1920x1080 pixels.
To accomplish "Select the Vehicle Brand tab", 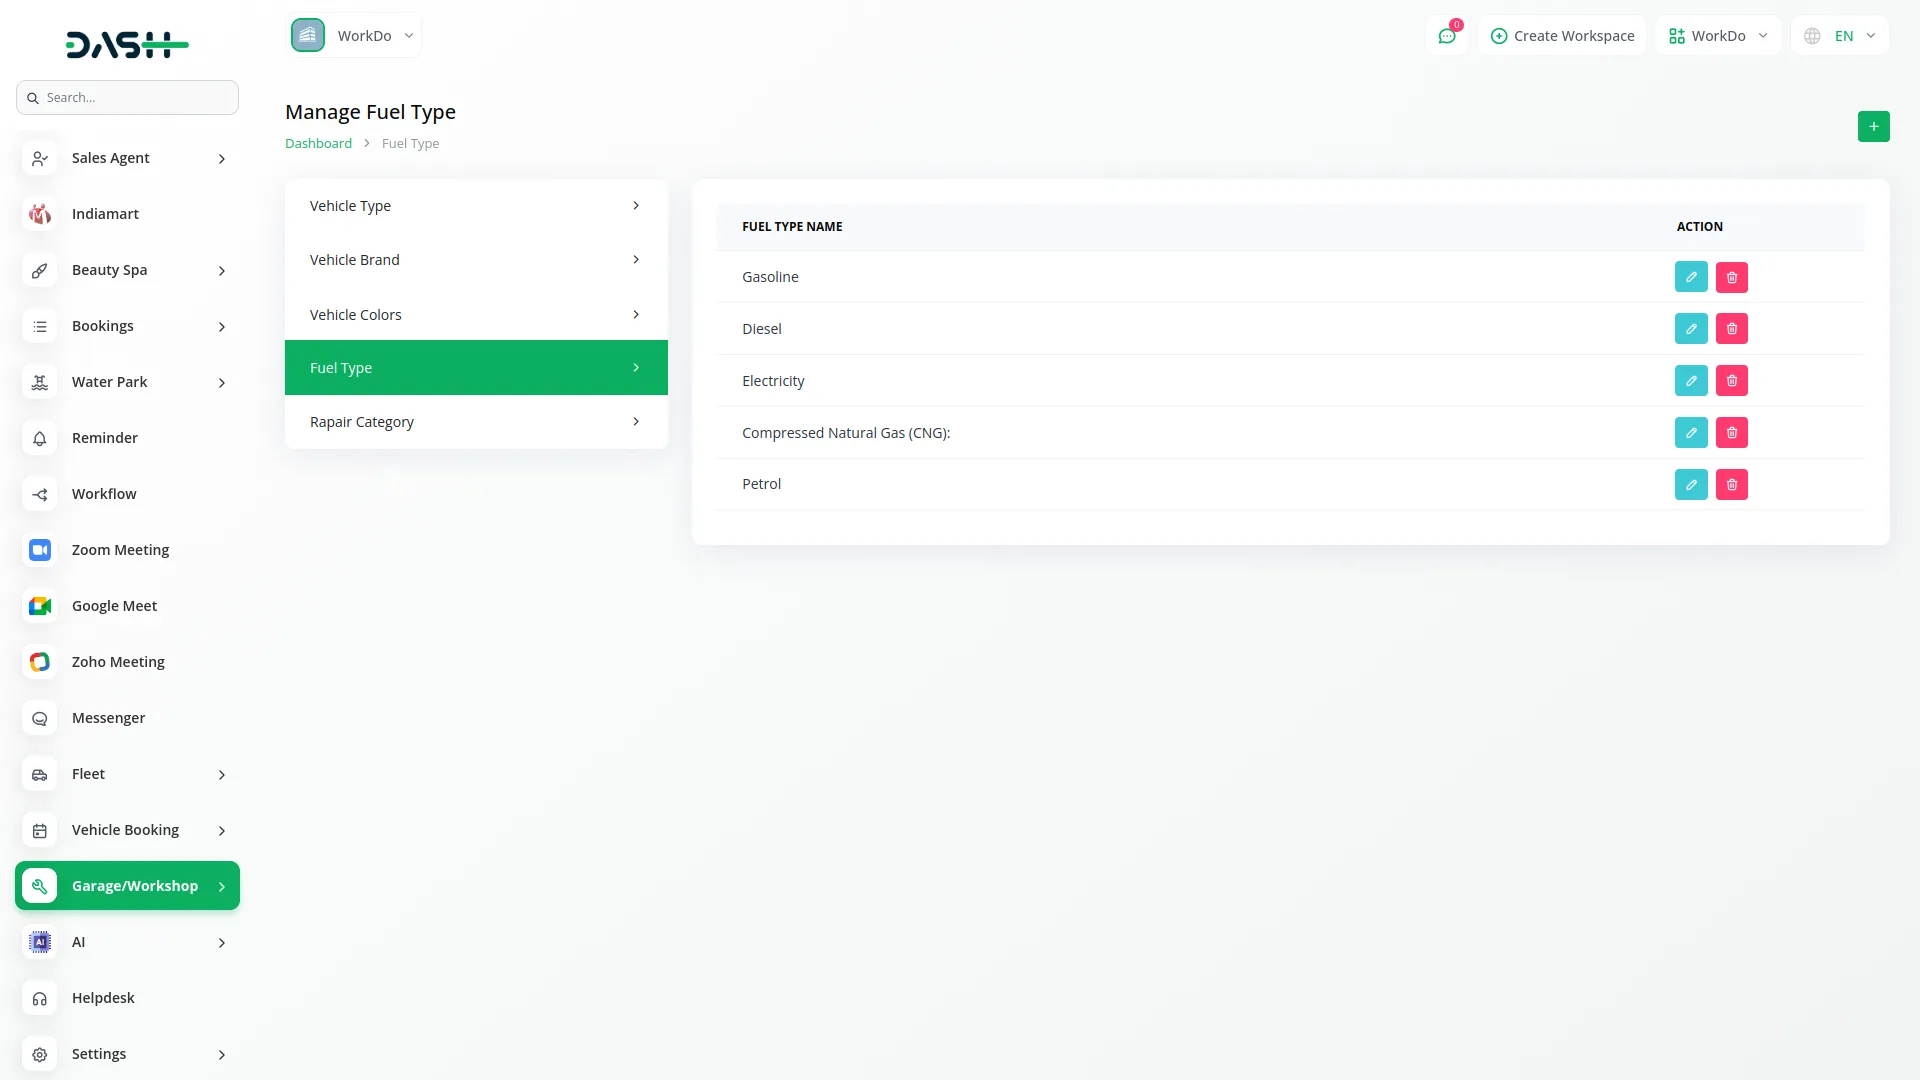I will pos(476,260).
